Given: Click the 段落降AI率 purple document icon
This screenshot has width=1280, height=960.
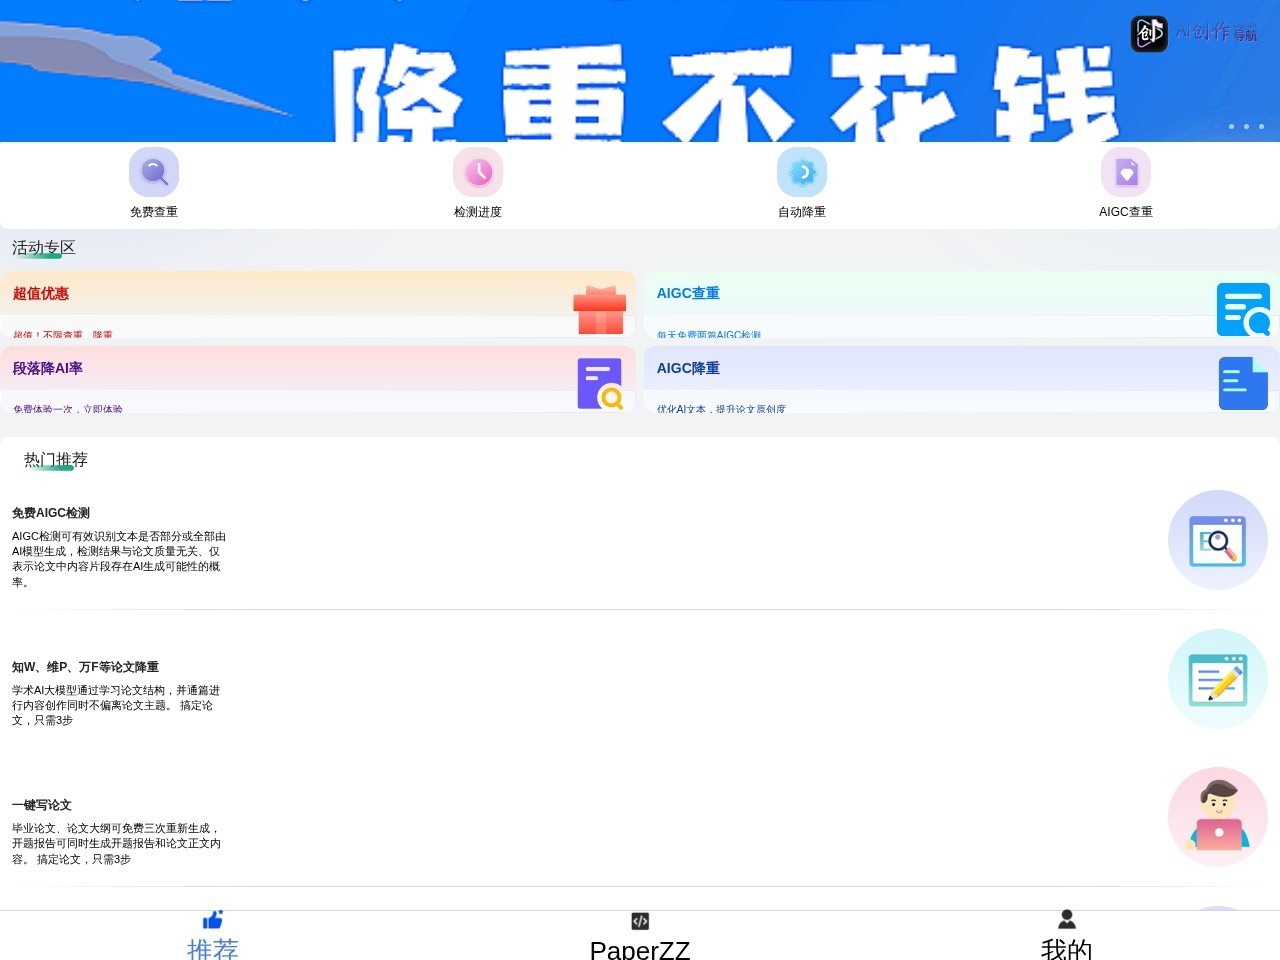Looking at the screenshot, I should [x=600, y=384].
